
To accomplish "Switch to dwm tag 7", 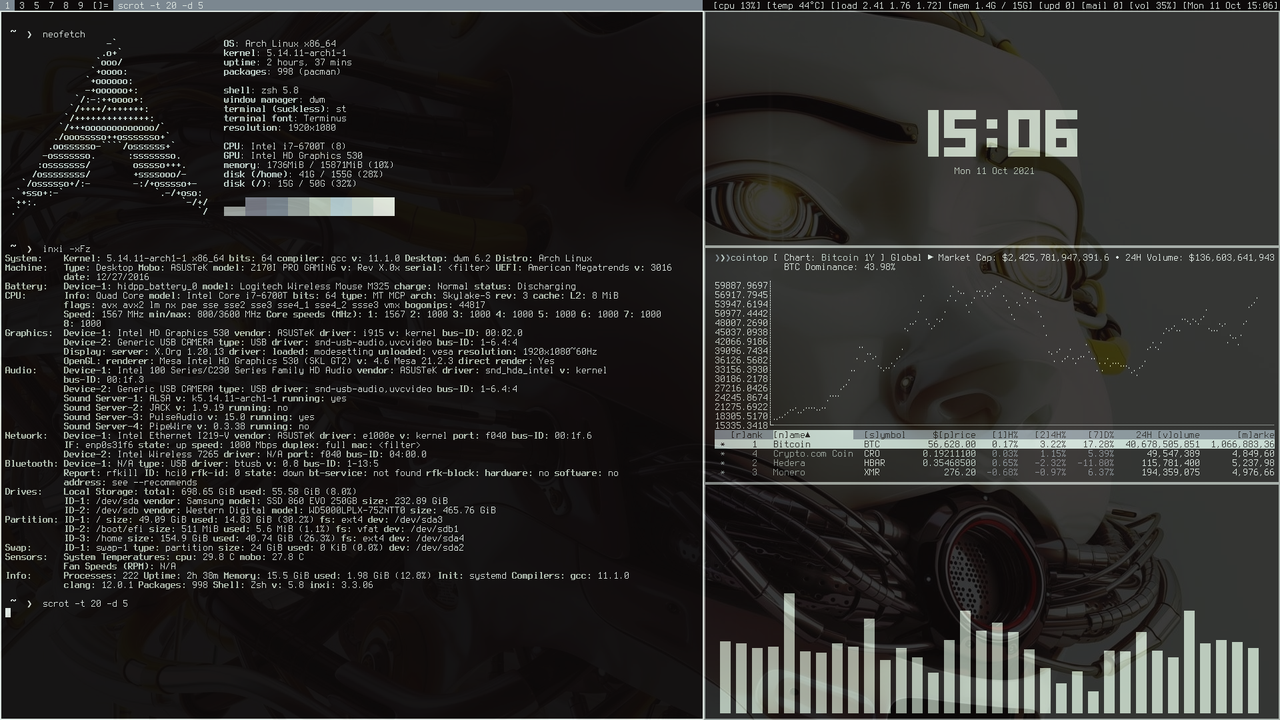I will click(51, 6).
